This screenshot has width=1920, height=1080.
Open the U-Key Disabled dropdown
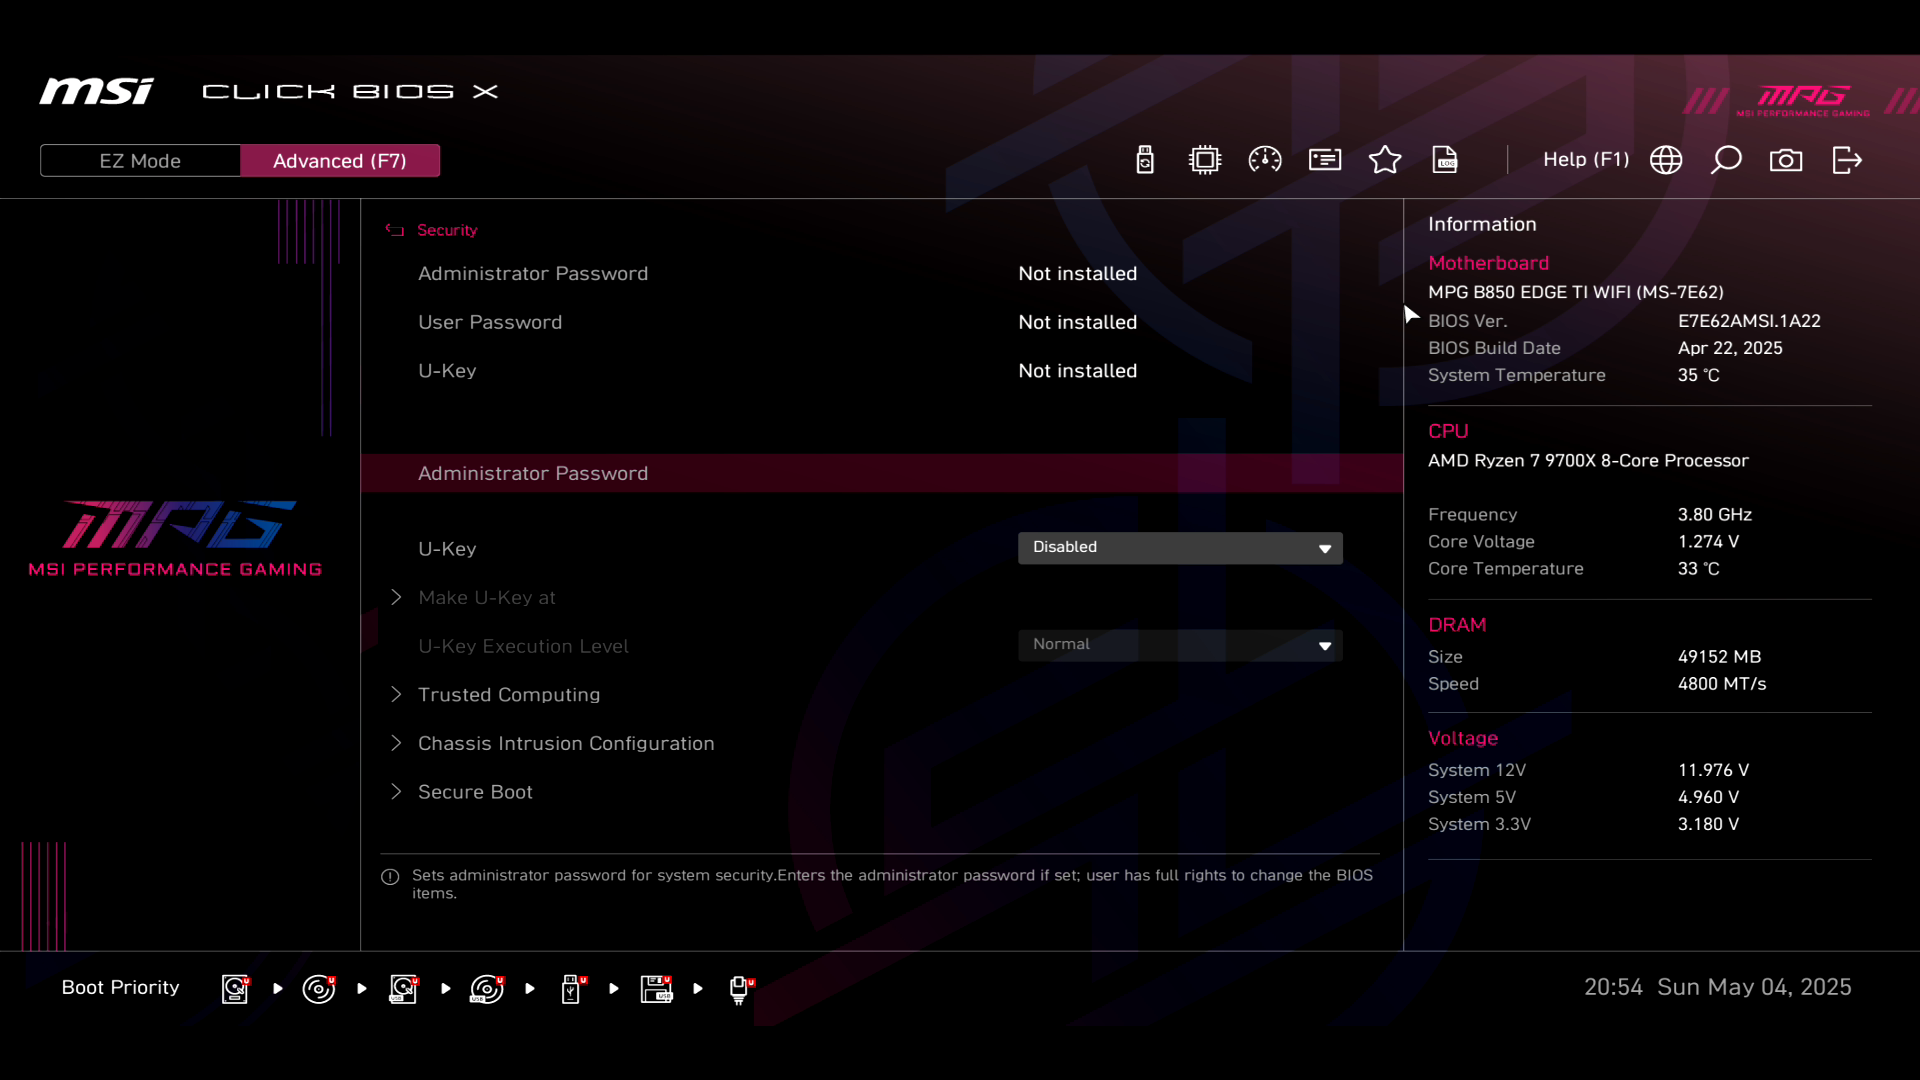pos(1180,548)
